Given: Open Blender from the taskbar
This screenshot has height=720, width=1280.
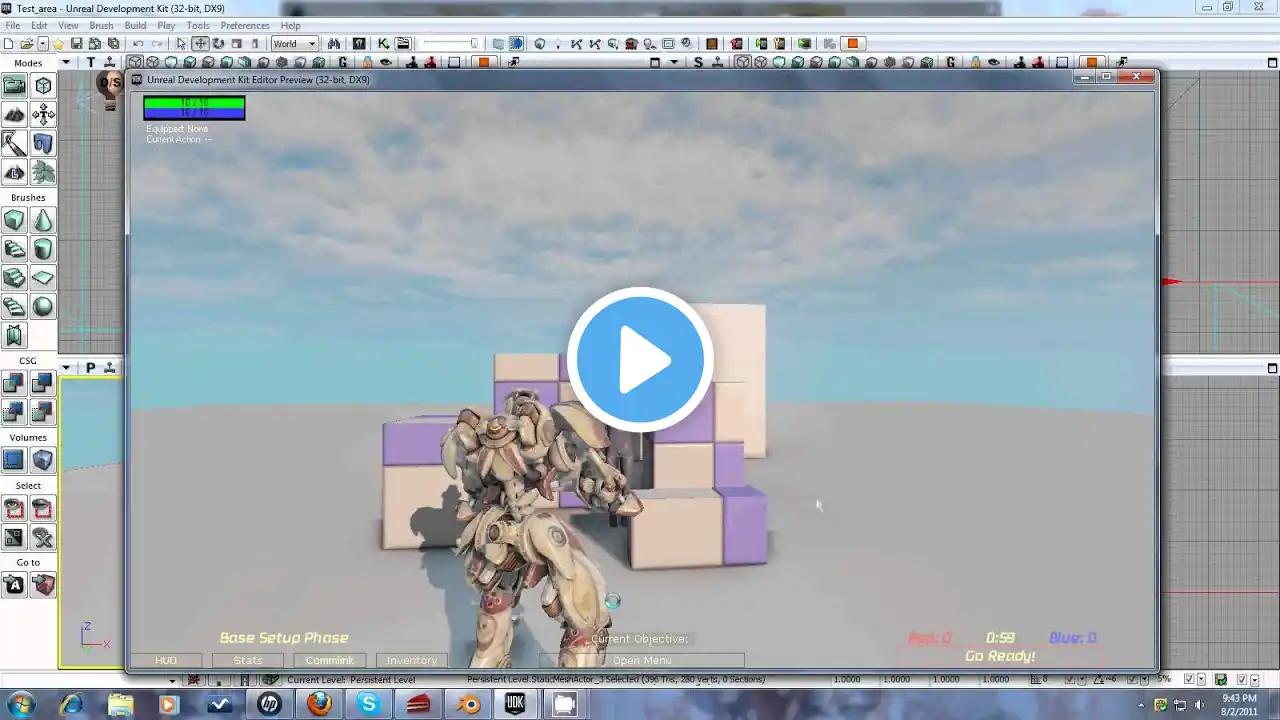Looking at the screenshot, I should [x=468, y=705].
